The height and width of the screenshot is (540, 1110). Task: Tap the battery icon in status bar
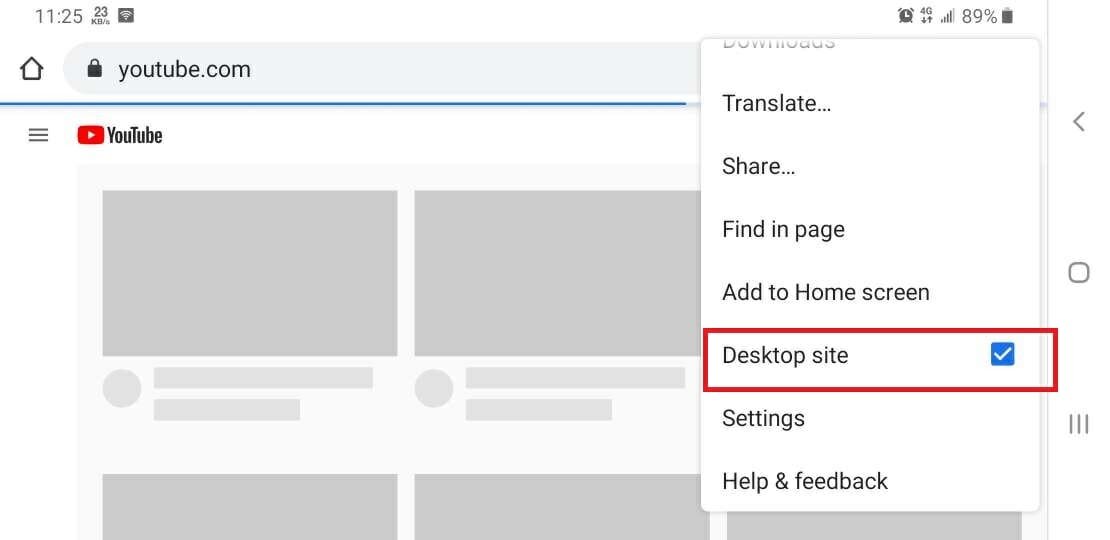[x=1007, y=16]
